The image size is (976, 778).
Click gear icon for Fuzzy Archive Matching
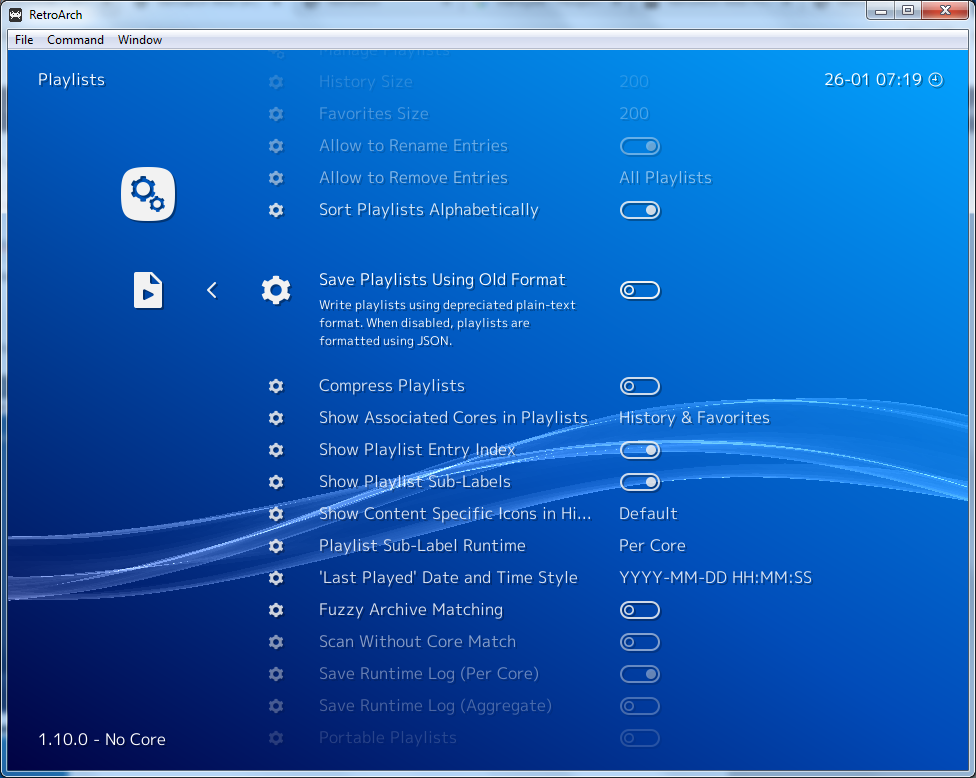276,610
